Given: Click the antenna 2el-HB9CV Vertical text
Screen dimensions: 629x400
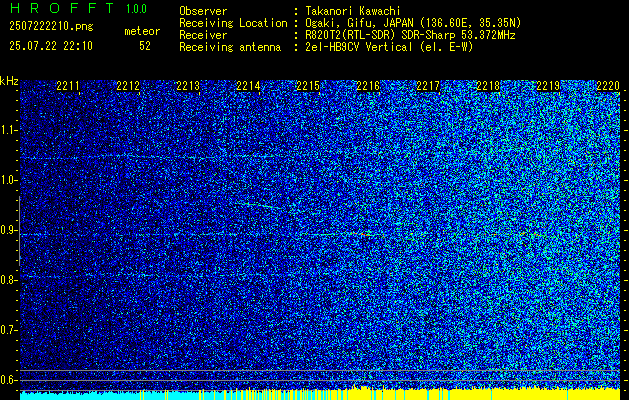Looking at the screenshot, I should (x=389, y=47).
